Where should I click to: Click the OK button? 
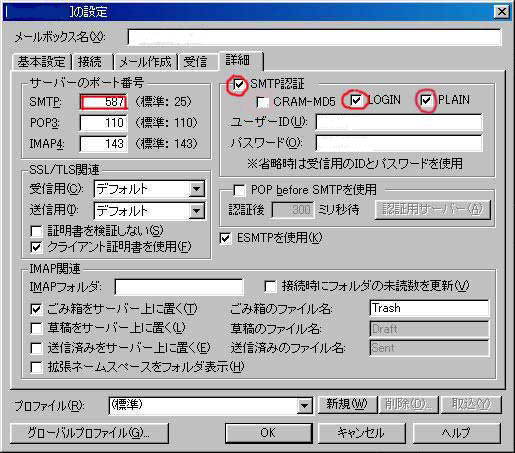pyautogui.click(x=268, y=433)
